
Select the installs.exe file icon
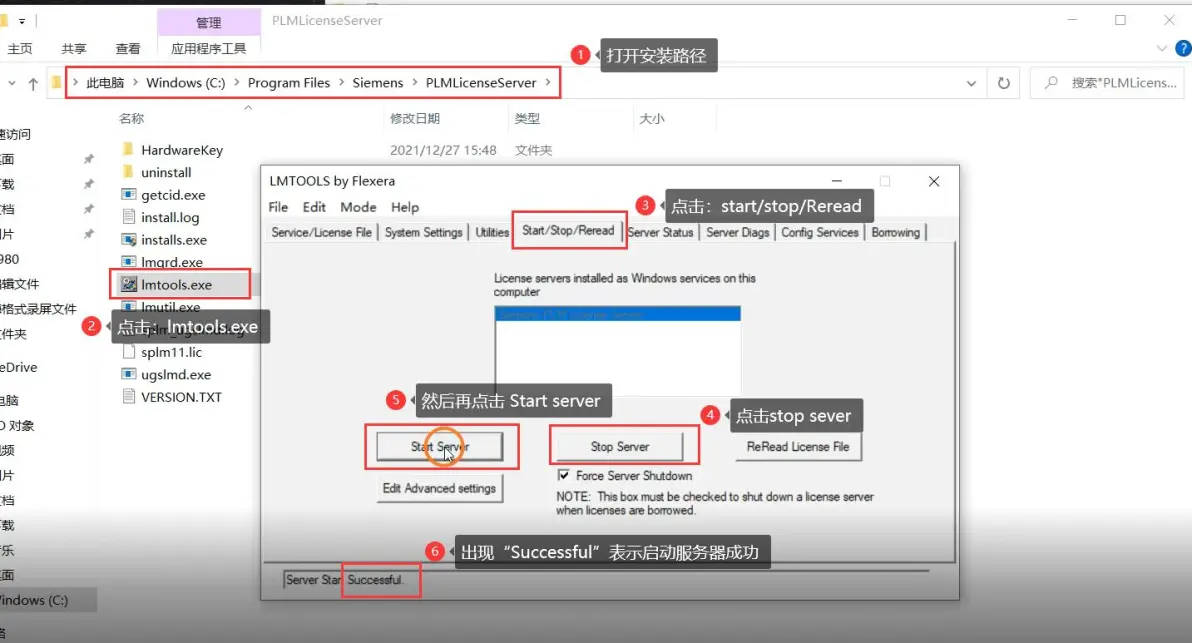128,239
